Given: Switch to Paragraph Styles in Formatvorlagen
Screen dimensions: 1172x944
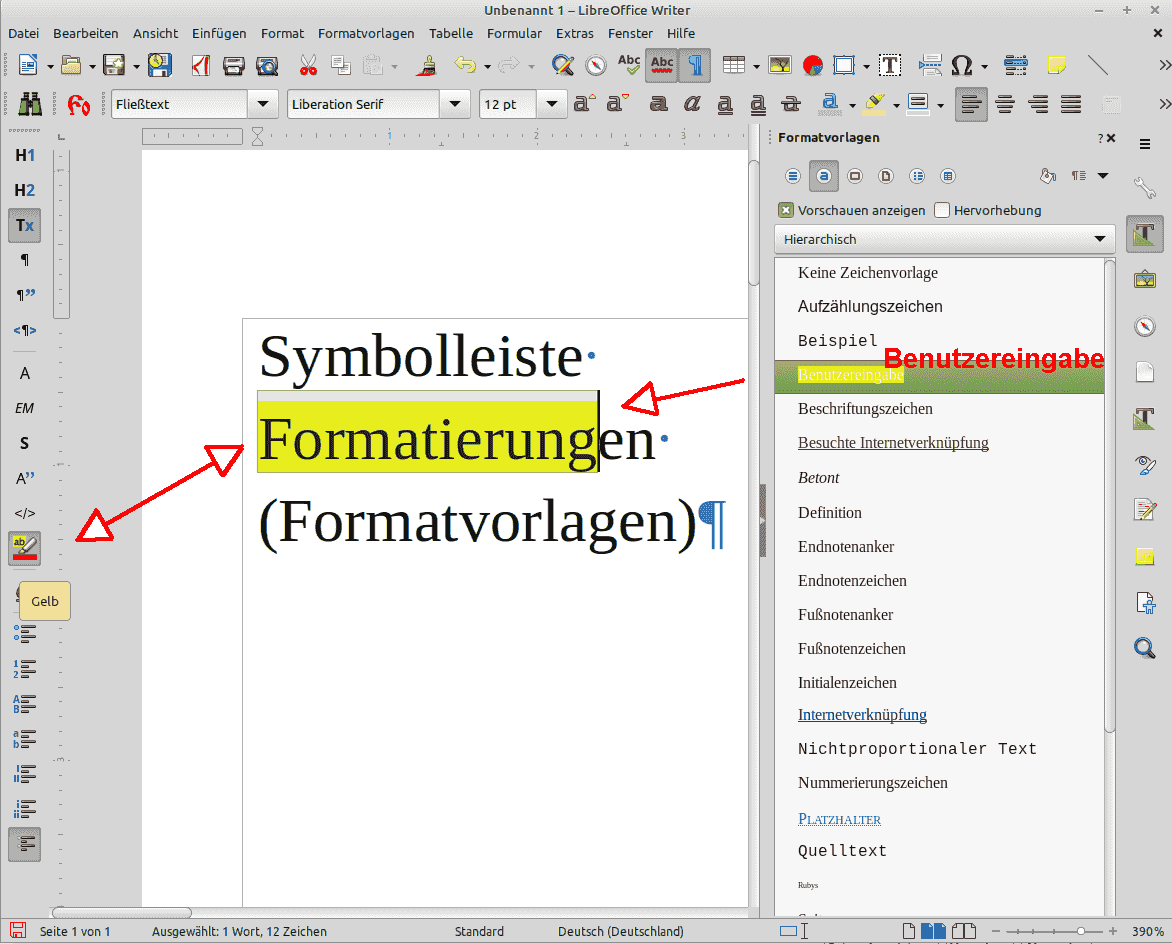Looking at the screenshot, I should [793, 176].
